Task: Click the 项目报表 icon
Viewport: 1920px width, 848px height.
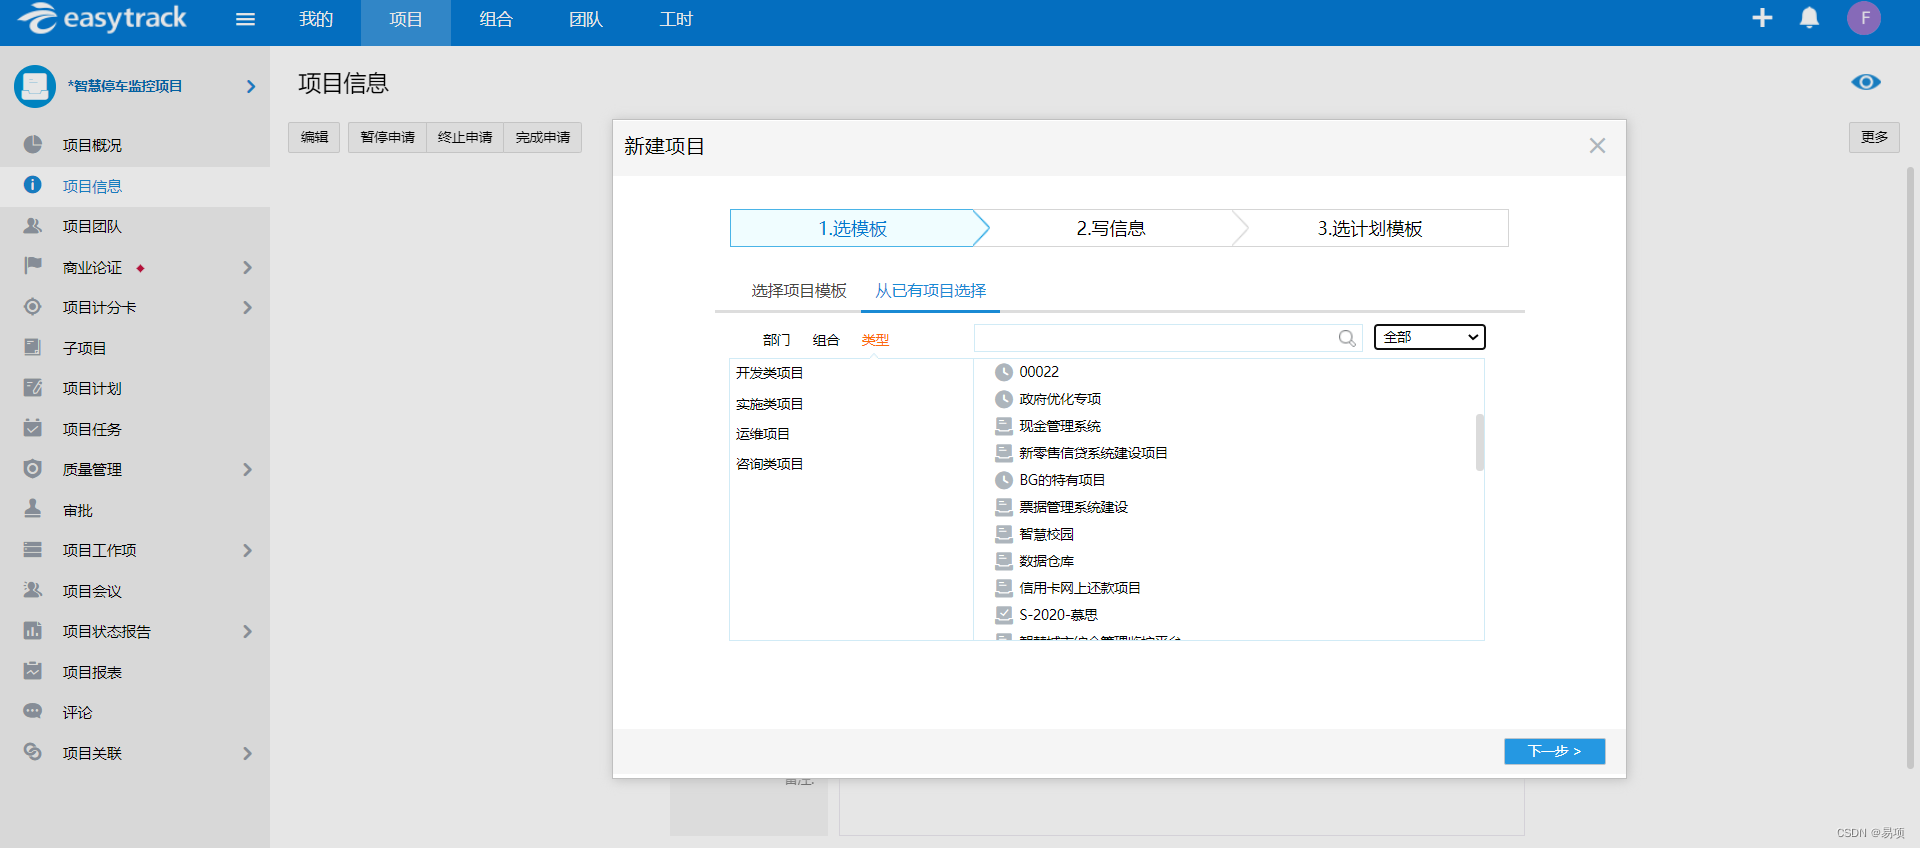Action: click(x=33, y=671)
